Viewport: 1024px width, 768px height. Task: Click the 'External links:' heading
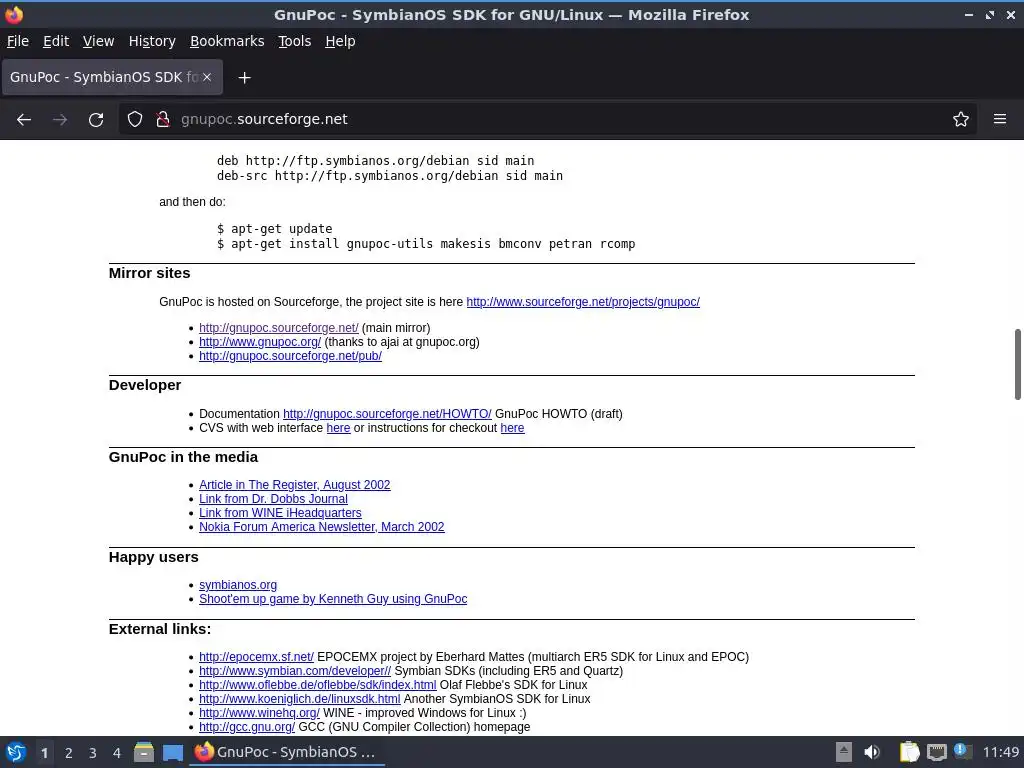pos(160,629)
